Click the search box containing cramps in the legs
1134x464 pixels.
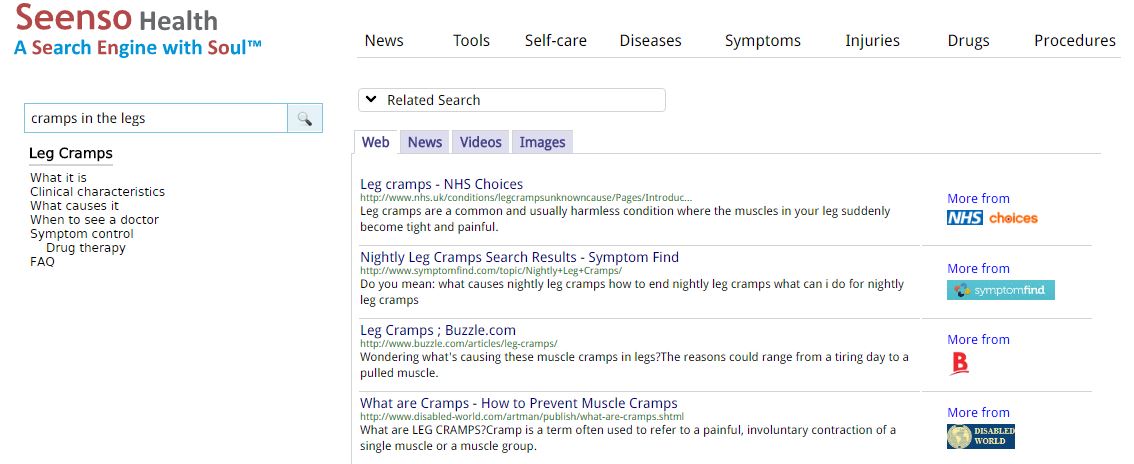click(x=155, y=118)
